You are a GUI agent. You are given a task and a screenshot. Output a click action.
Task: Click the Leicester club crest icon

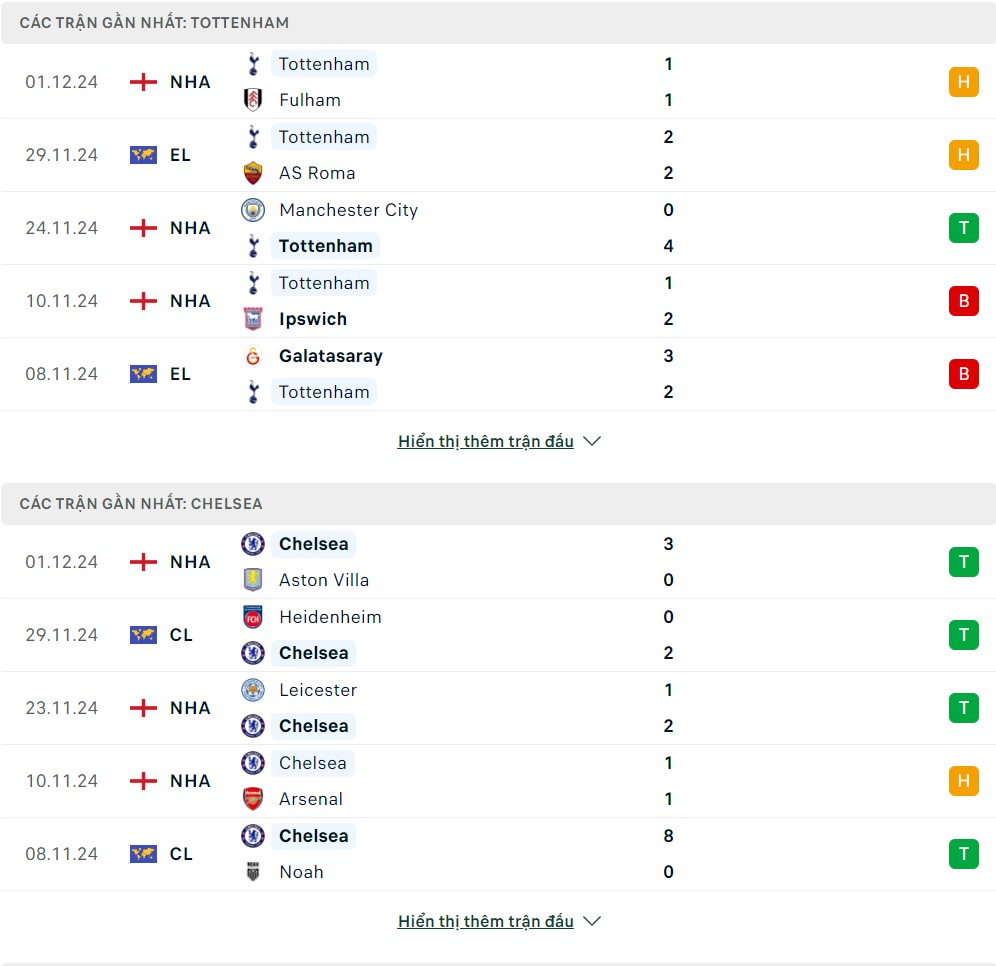253,690
